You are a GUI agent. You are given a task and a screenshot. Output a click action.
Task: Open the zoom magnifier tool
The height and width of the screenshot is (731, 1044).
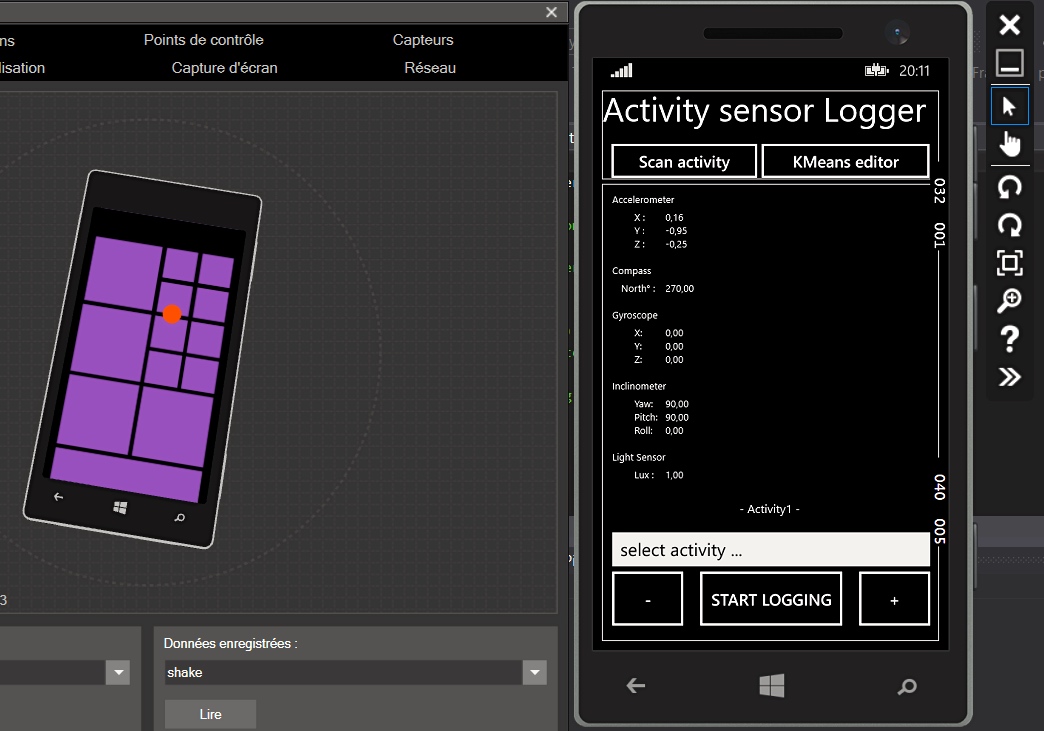coord(1009,301)
